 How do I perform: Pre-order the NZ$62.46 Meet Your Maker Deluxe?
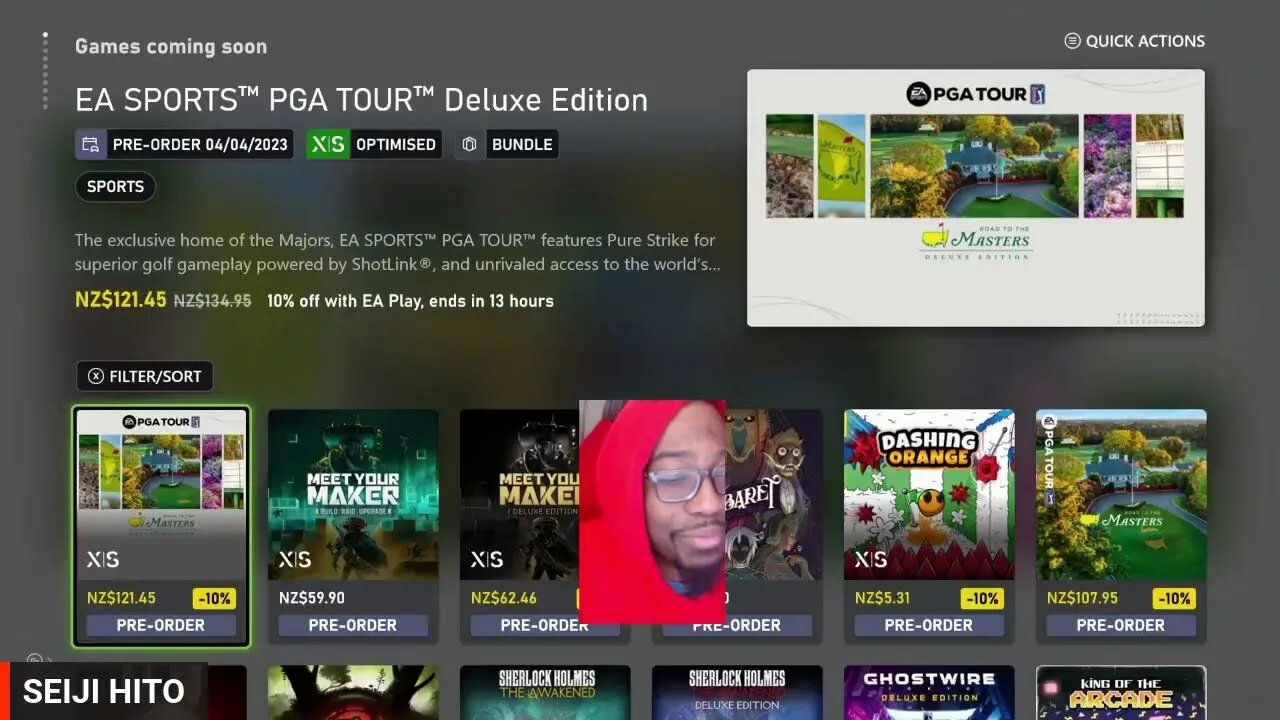[x=545, y=625]
